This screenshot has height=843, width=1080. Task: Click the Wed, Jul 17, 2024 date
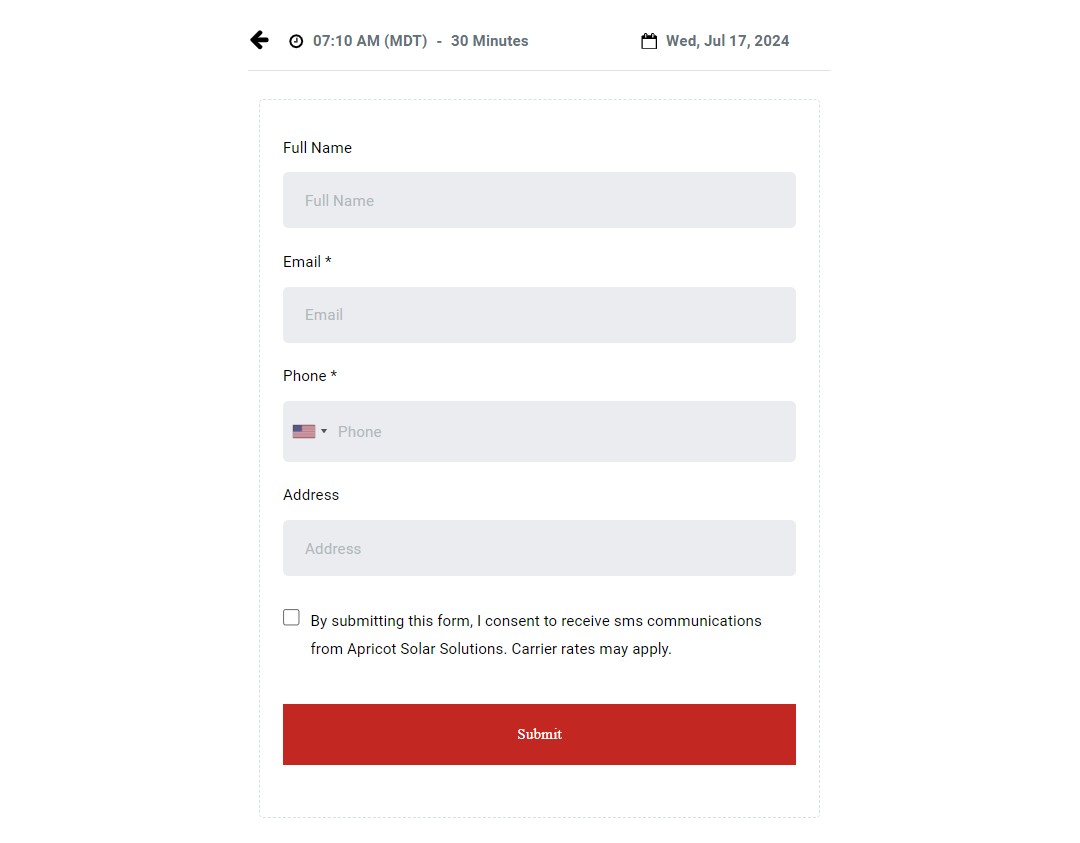pos(727,41)
